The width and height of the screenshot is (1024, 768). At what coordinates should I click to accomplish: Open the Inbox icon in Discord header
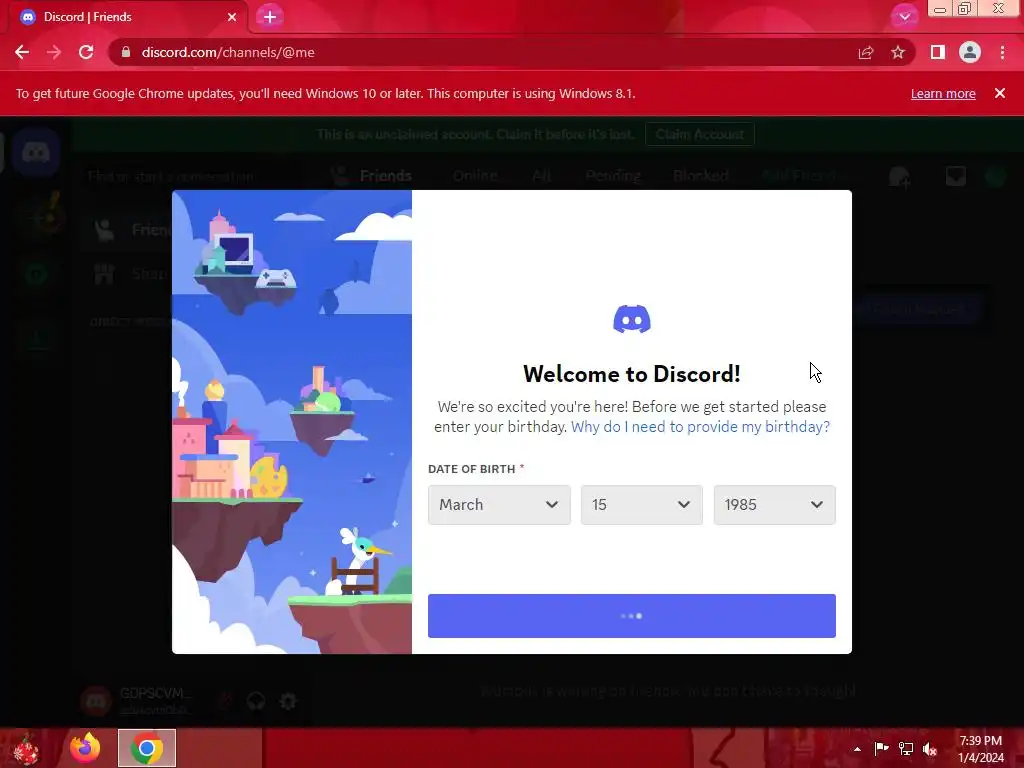pos(955,176)
